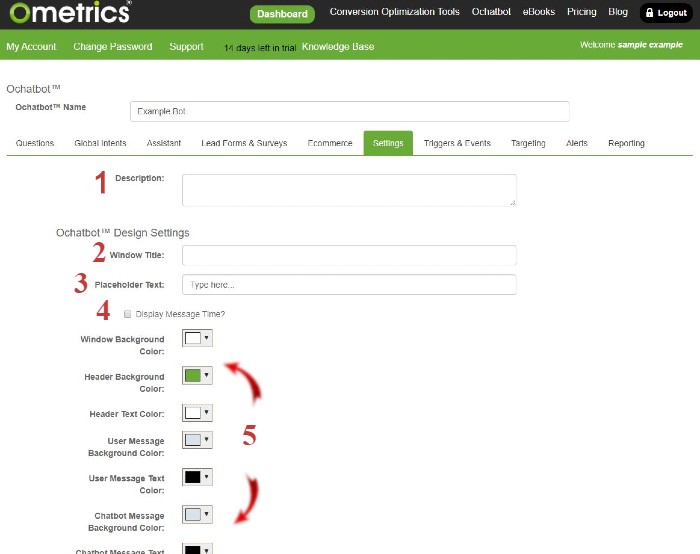Go to the Reporting tab
The image size is (700, 554).
pyautogui.click(x=626, y=143)
